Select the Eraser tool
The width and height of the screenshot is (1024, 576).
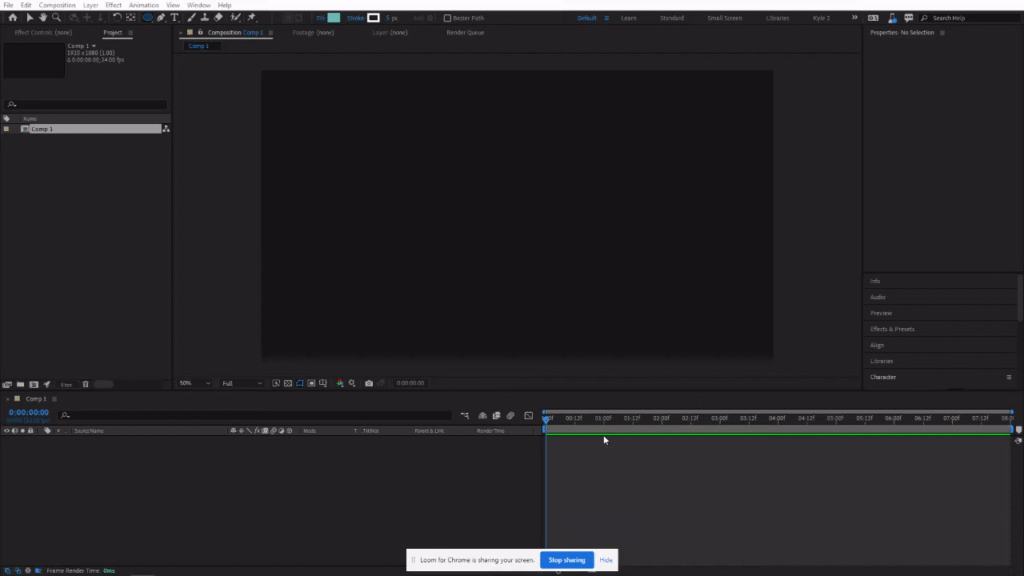(x=218, y=18)
